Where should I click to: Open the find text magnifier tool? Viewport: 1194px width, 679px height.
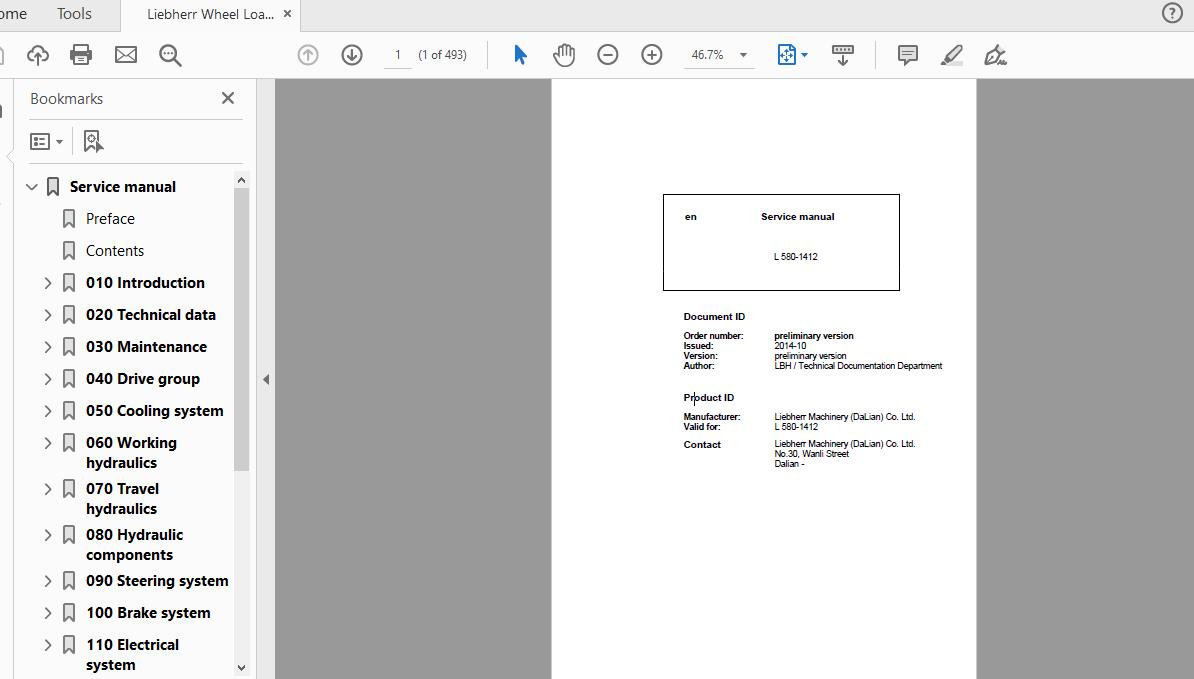tap(170, 55)
